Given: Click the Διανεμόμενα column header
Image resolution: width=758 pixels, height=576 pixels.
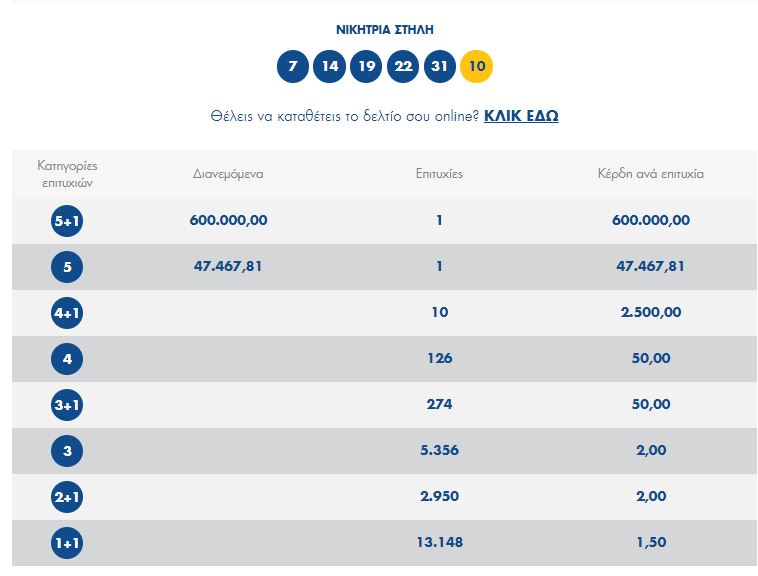Looking at the screenshot, I should 228,174.
